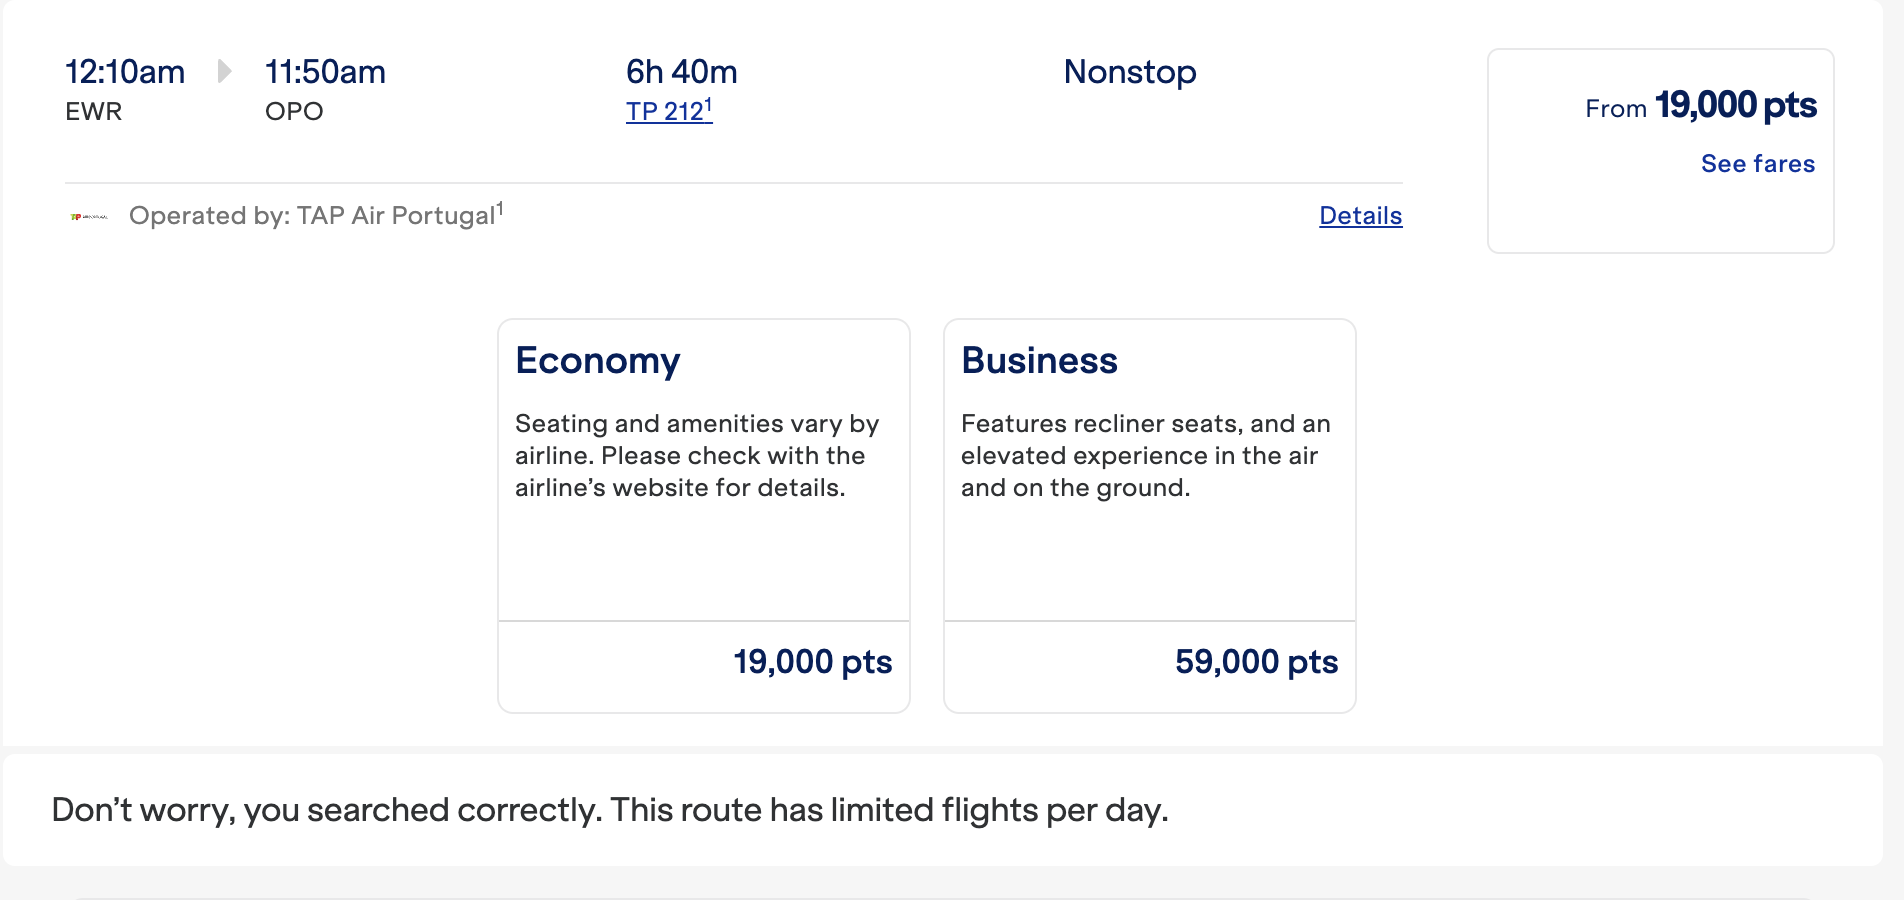This screenshot has width=1904, height=900.
Task: Click the 11:50am arrival time
Action: [325, 71]
